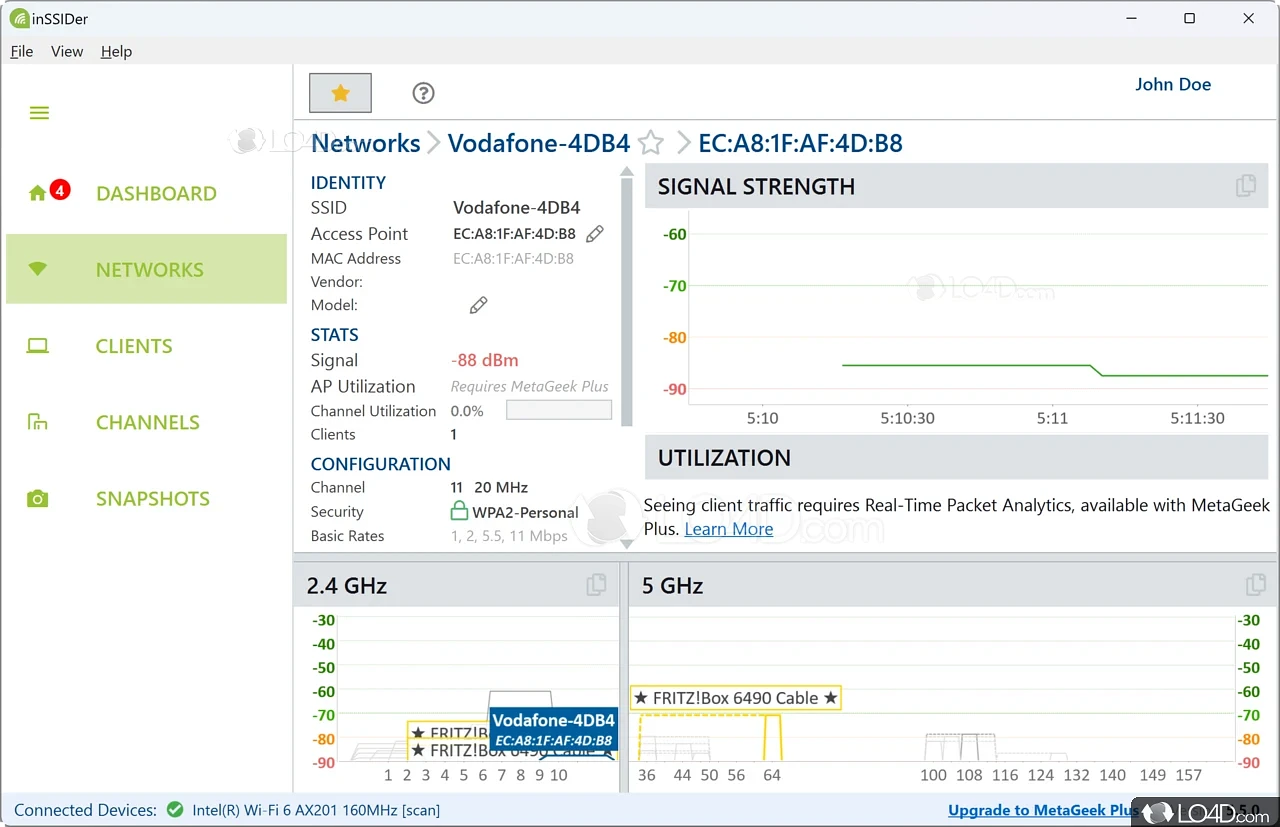Open the View menu
This screenshot has width=1280, height=827.
coord(67,51)
